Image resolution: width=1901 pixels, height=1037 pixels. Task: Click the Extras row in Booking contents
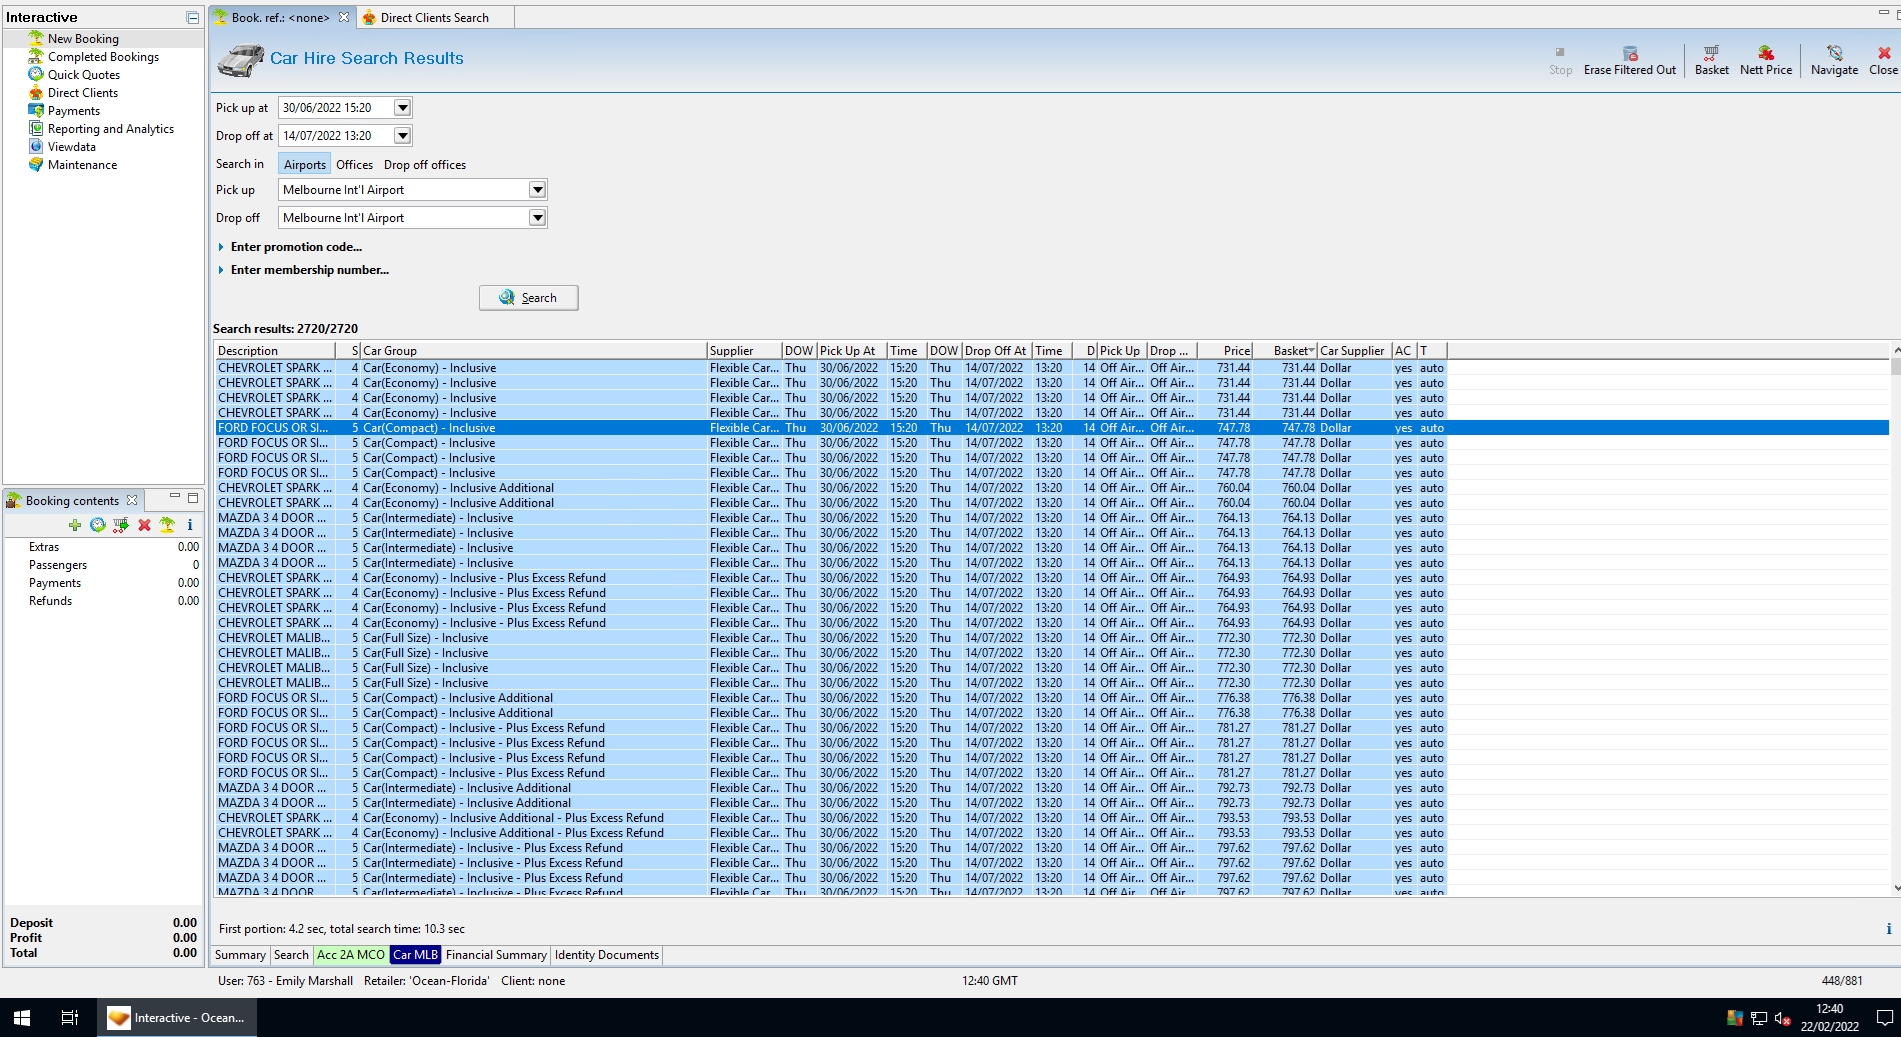[x=103, y=547]
